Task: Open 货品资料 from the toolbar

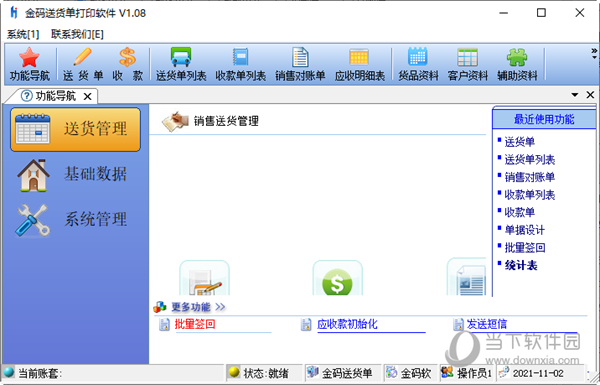Action: pyautogui.click(x=418, y=64)
